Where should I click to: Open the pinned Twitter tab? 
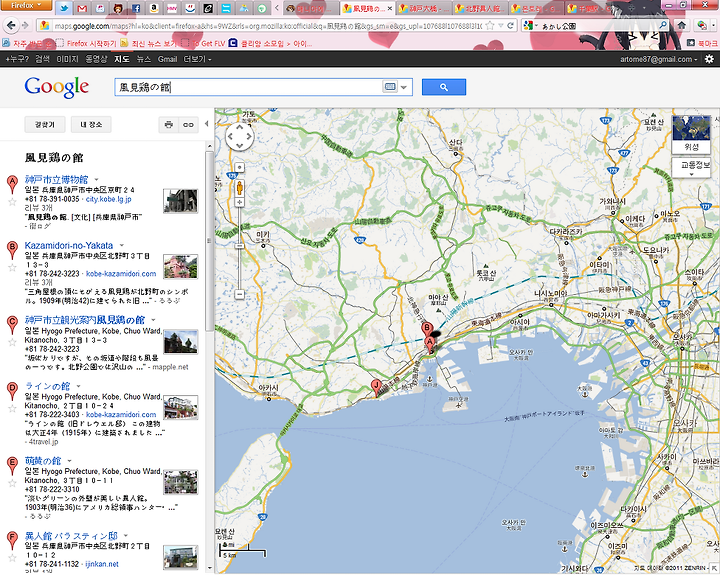pos(64,8)
